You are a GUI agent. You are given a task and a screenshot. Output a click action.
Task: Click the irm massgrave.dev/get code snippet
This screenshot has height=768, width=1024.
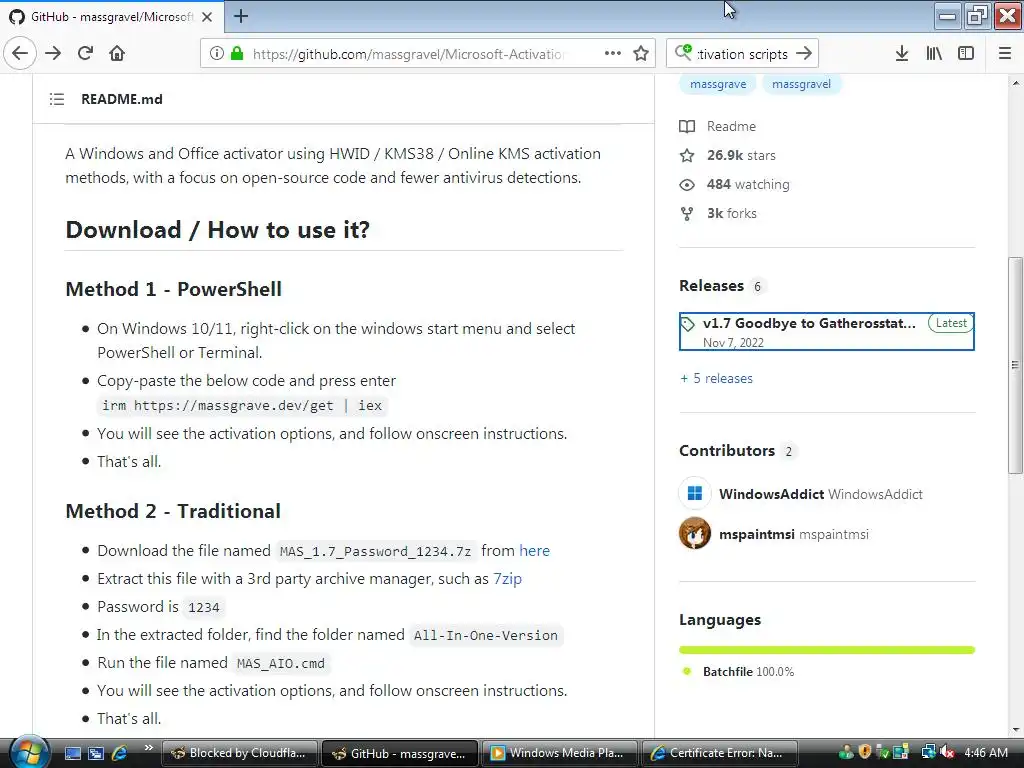[242, 406]
